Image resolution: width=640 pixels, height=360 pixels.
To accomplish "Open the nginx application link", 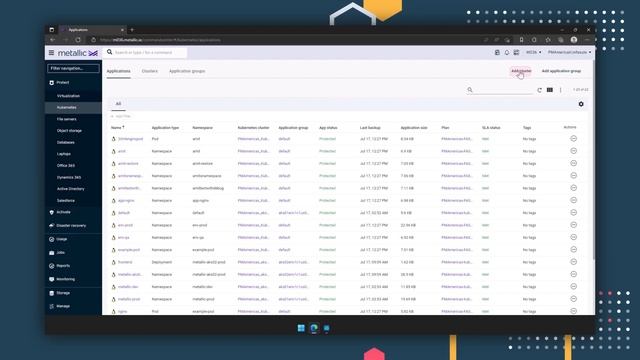I will pos(122,311).
